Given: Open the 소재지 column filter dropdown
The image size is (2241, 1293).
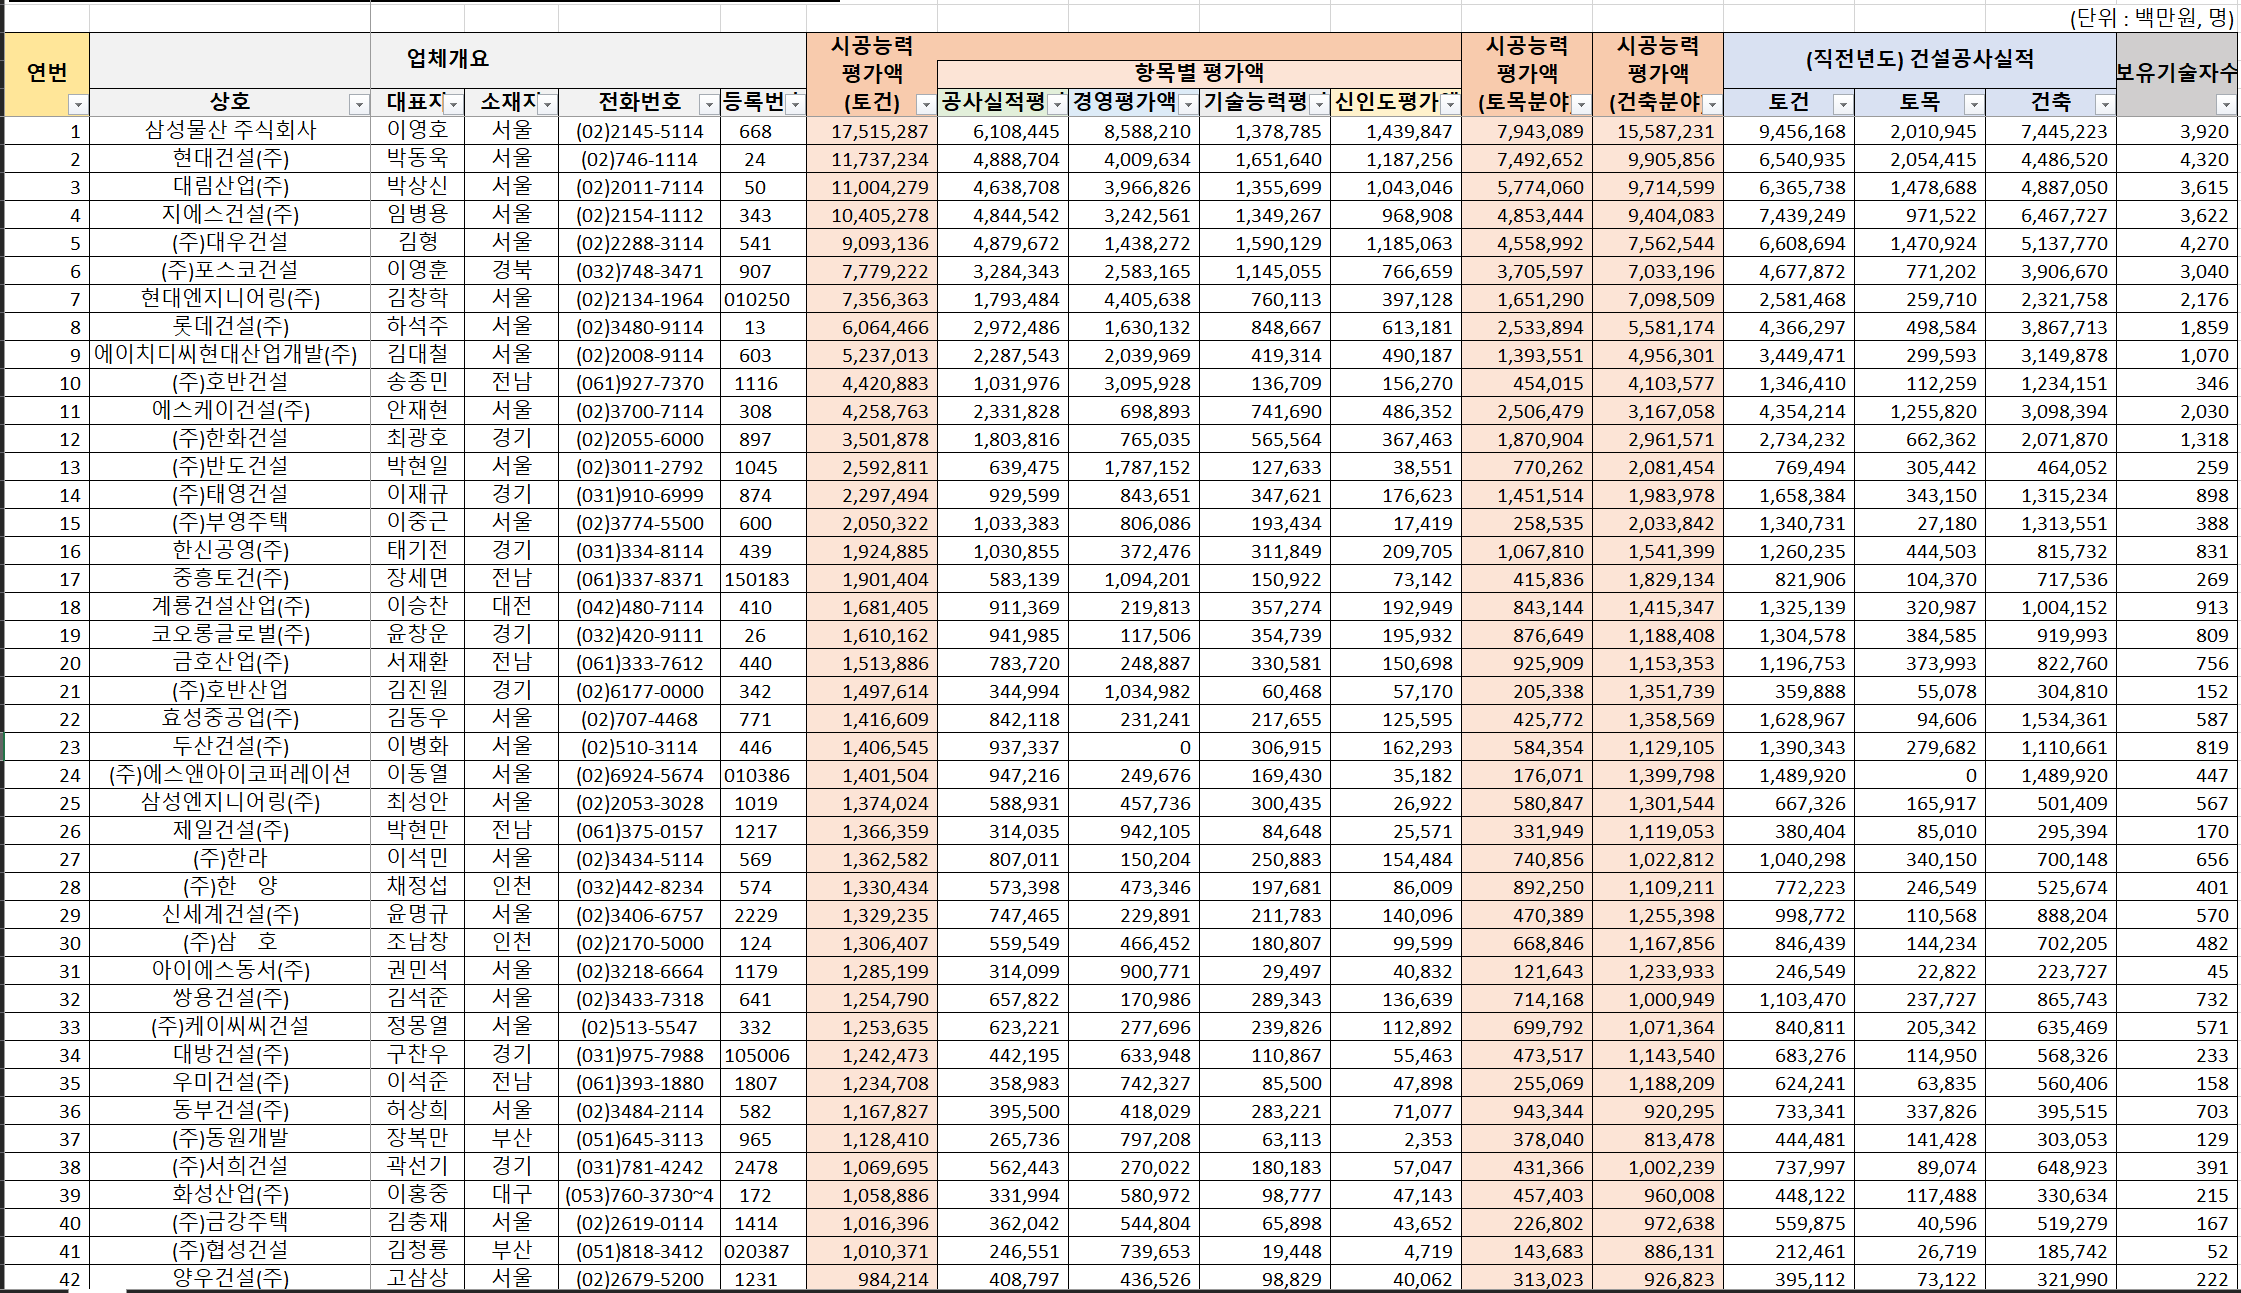Looking at the screenshot, I should coord(548,104).
